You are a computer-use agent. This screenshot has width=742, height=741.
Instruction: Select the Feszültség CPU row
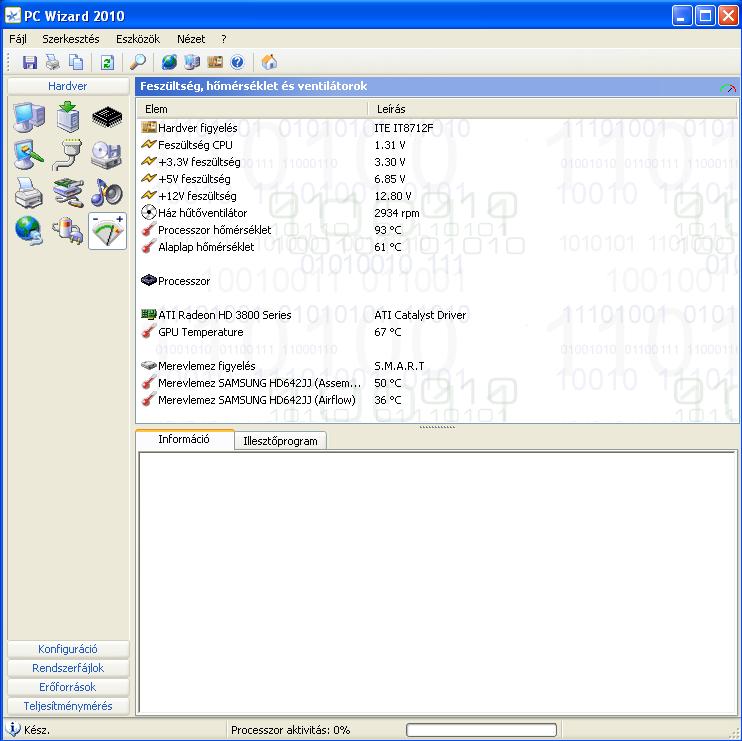click(x=437, y=145)
